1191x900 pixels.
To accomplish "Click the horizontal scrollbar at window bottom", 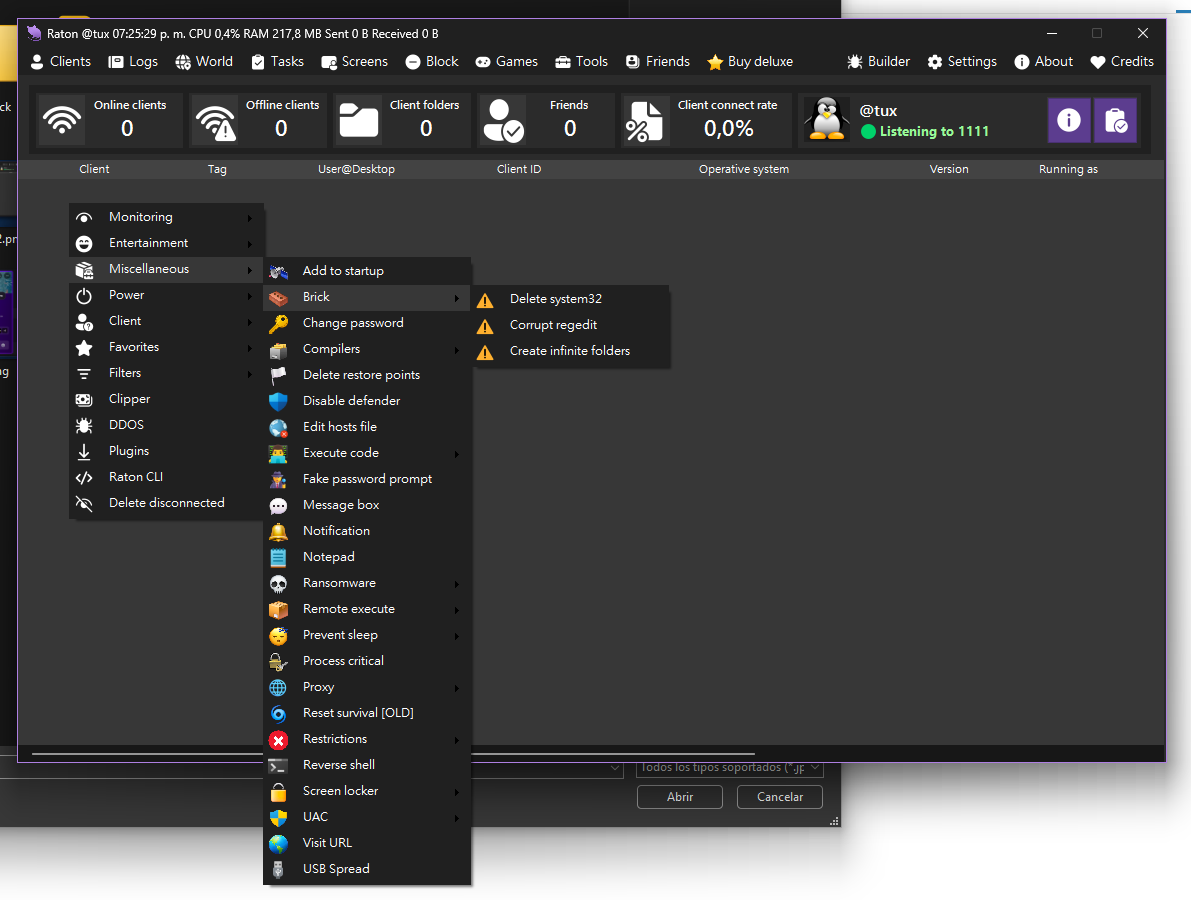I will tap(393, 753).
